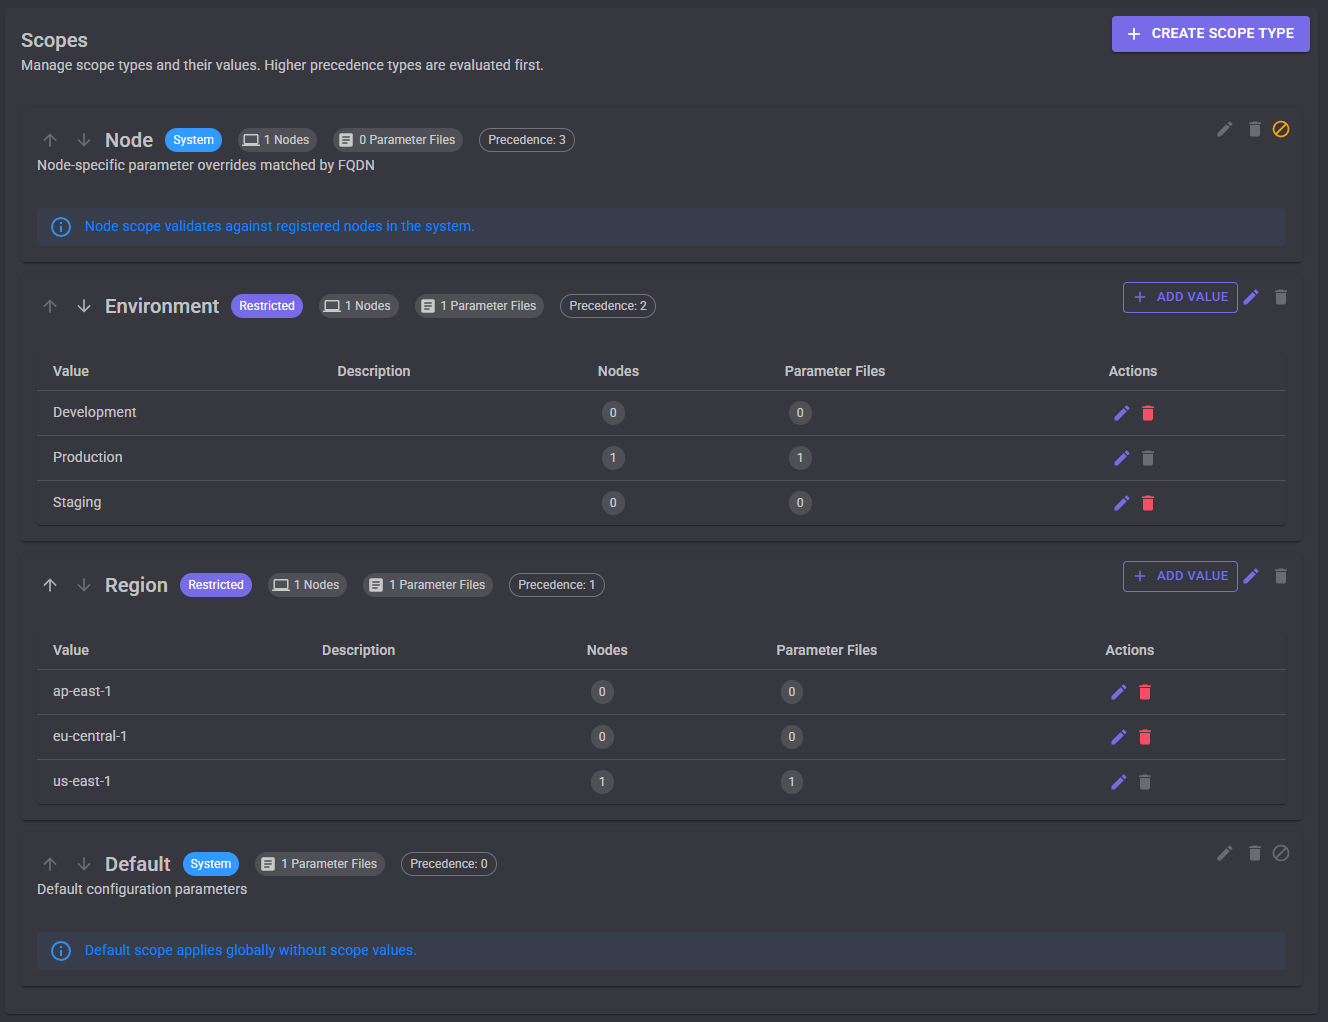
Task: Move Environment scope down in precedence
Action: tap(84, 306)
